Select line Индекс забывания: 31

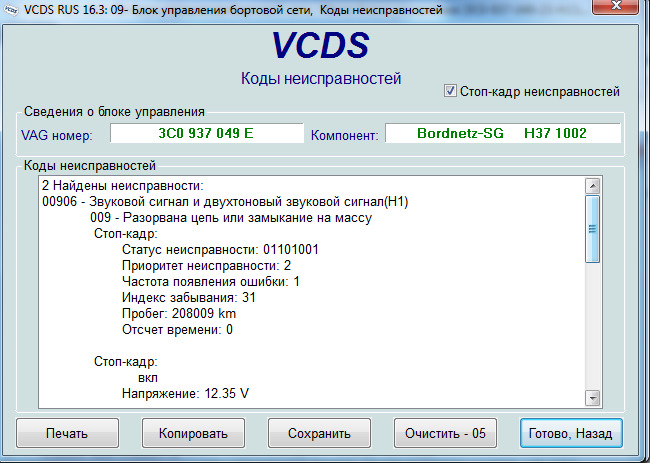tap(189, 298)
